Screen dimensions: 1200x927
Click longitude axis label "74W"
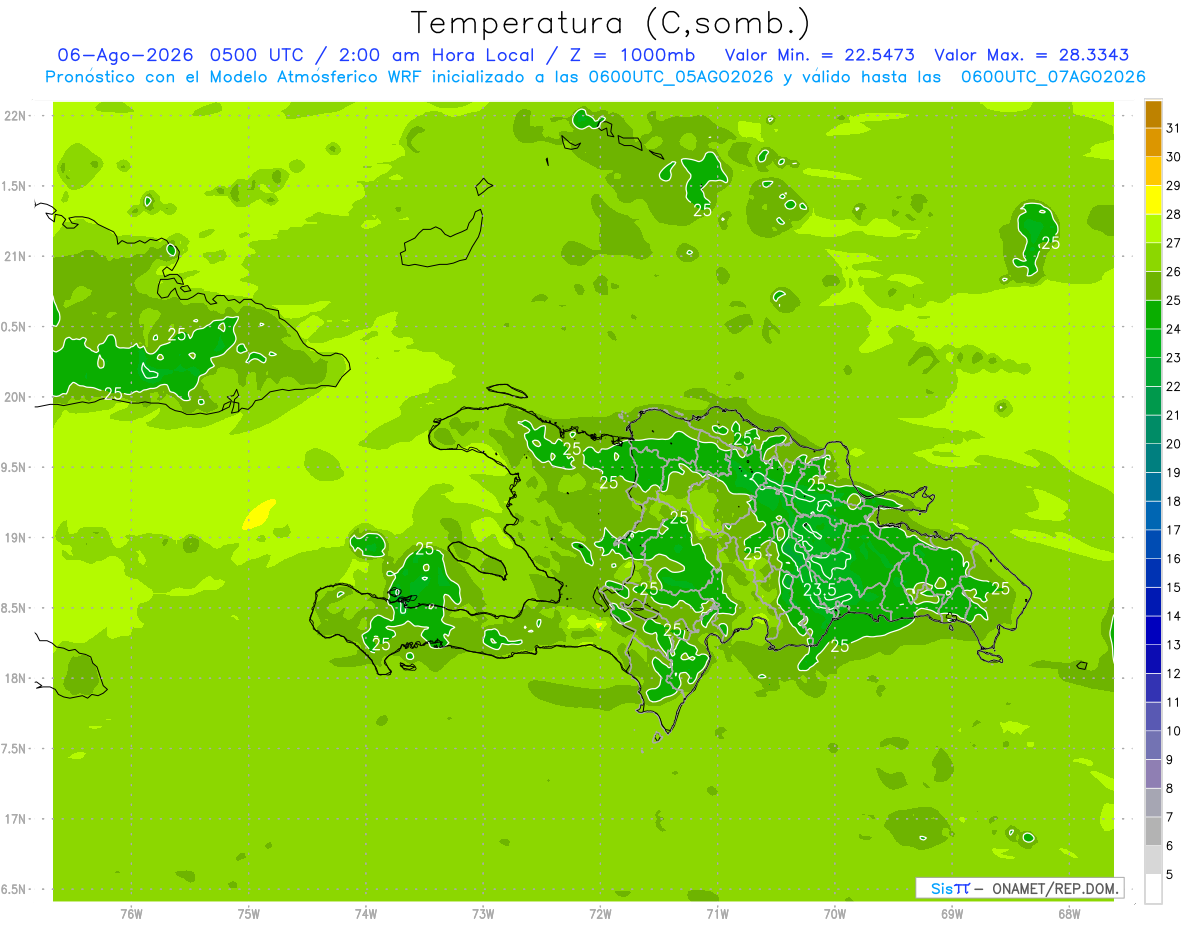(x=366, y=914)
